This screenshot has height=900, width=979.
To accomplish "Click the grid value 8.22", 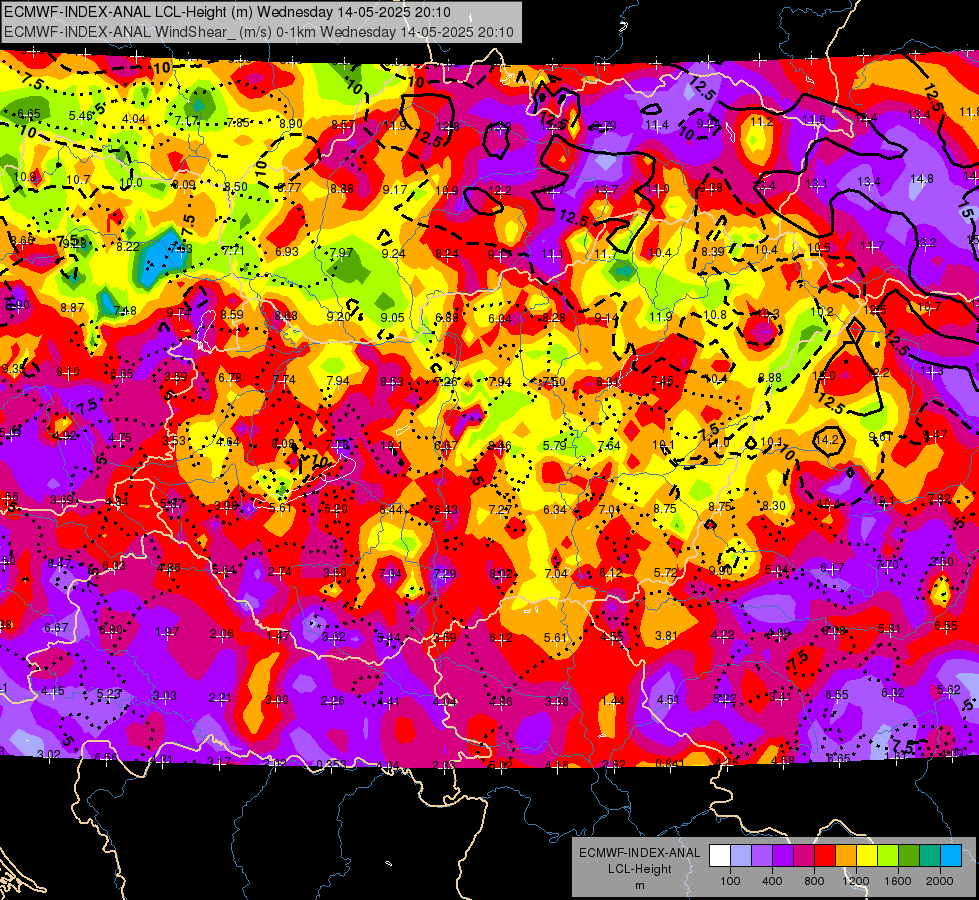I will coord(128,247).
